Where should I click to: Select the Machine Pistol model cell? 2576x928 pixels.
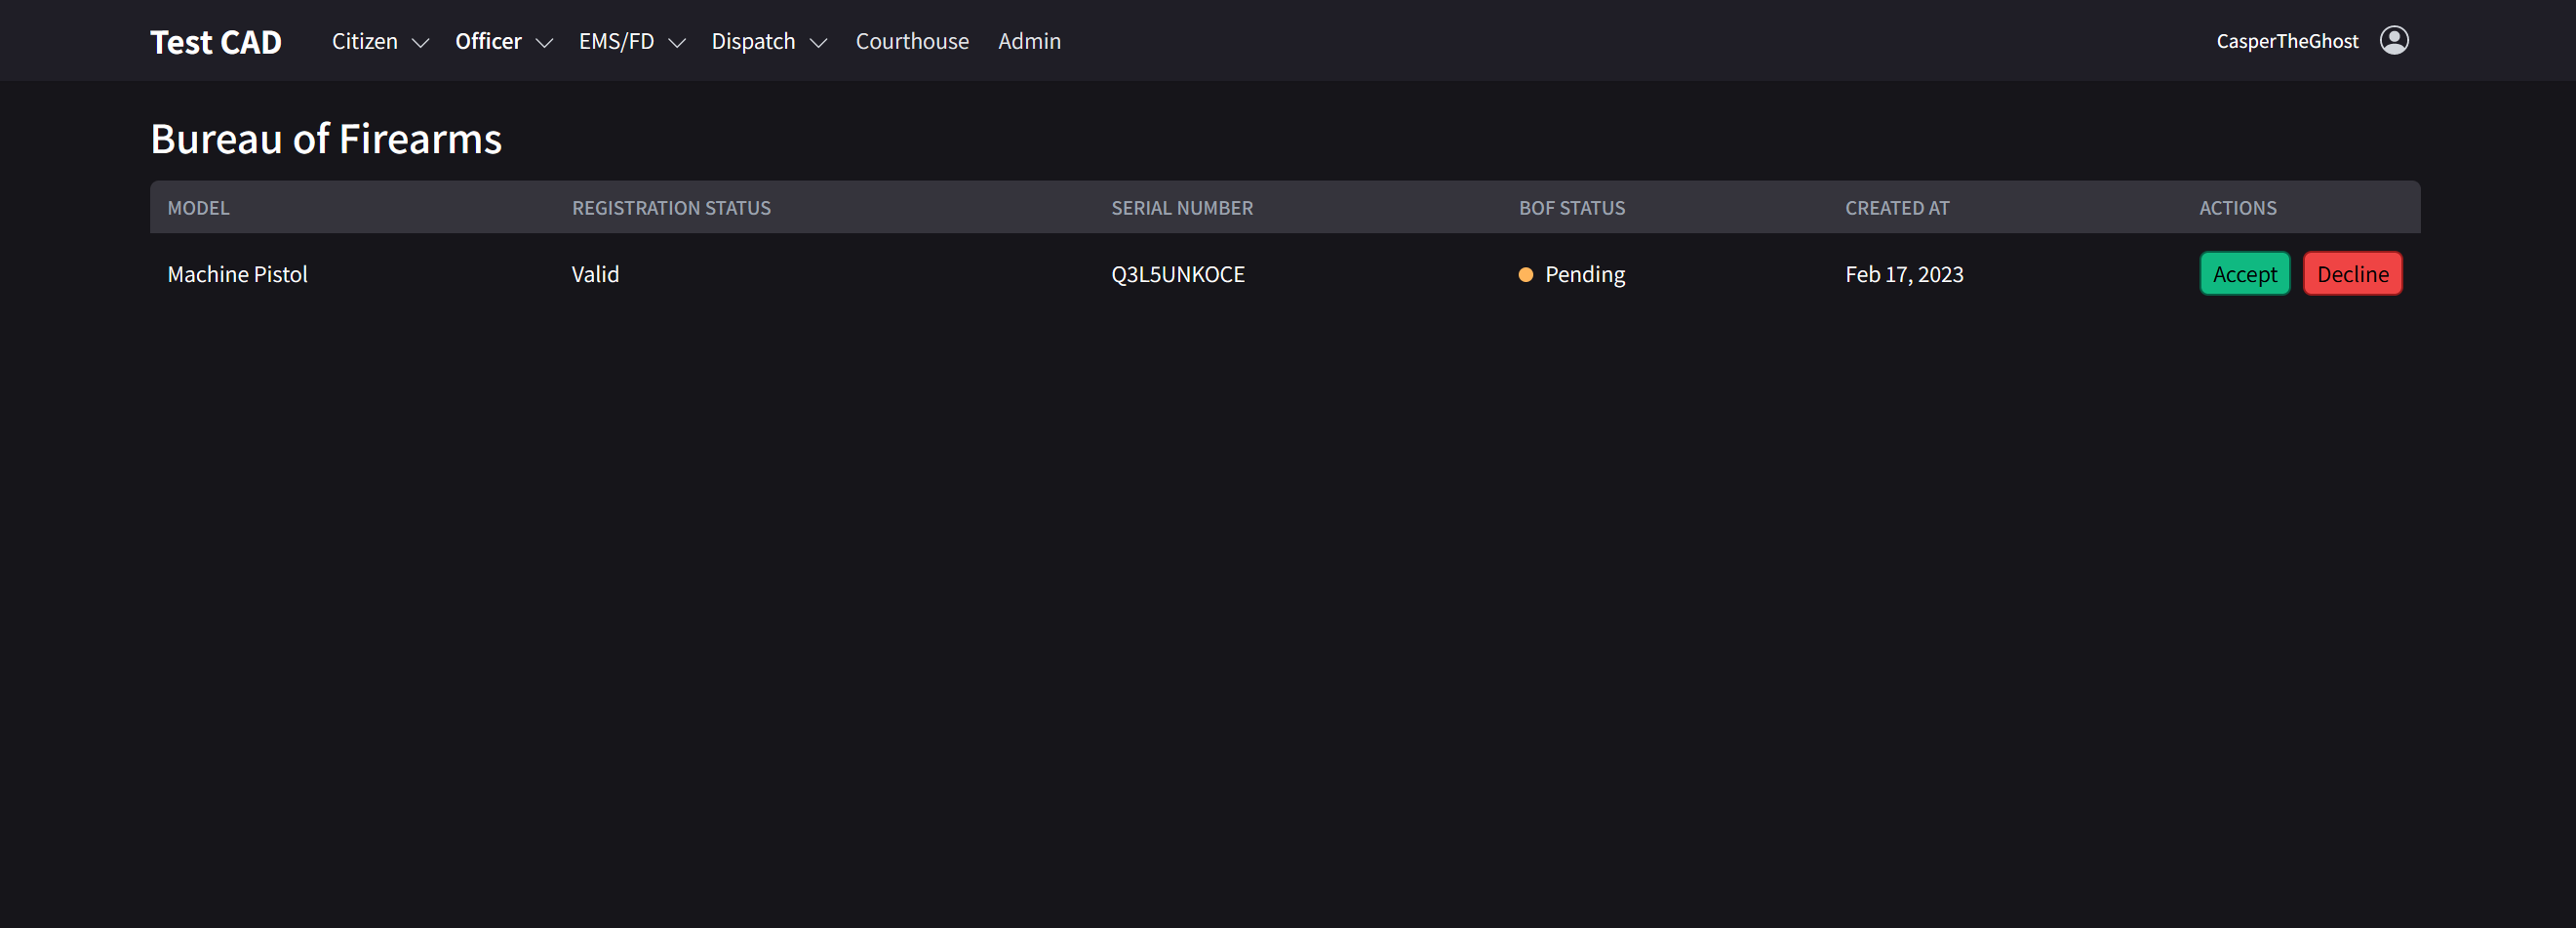[x=237, y=275]
